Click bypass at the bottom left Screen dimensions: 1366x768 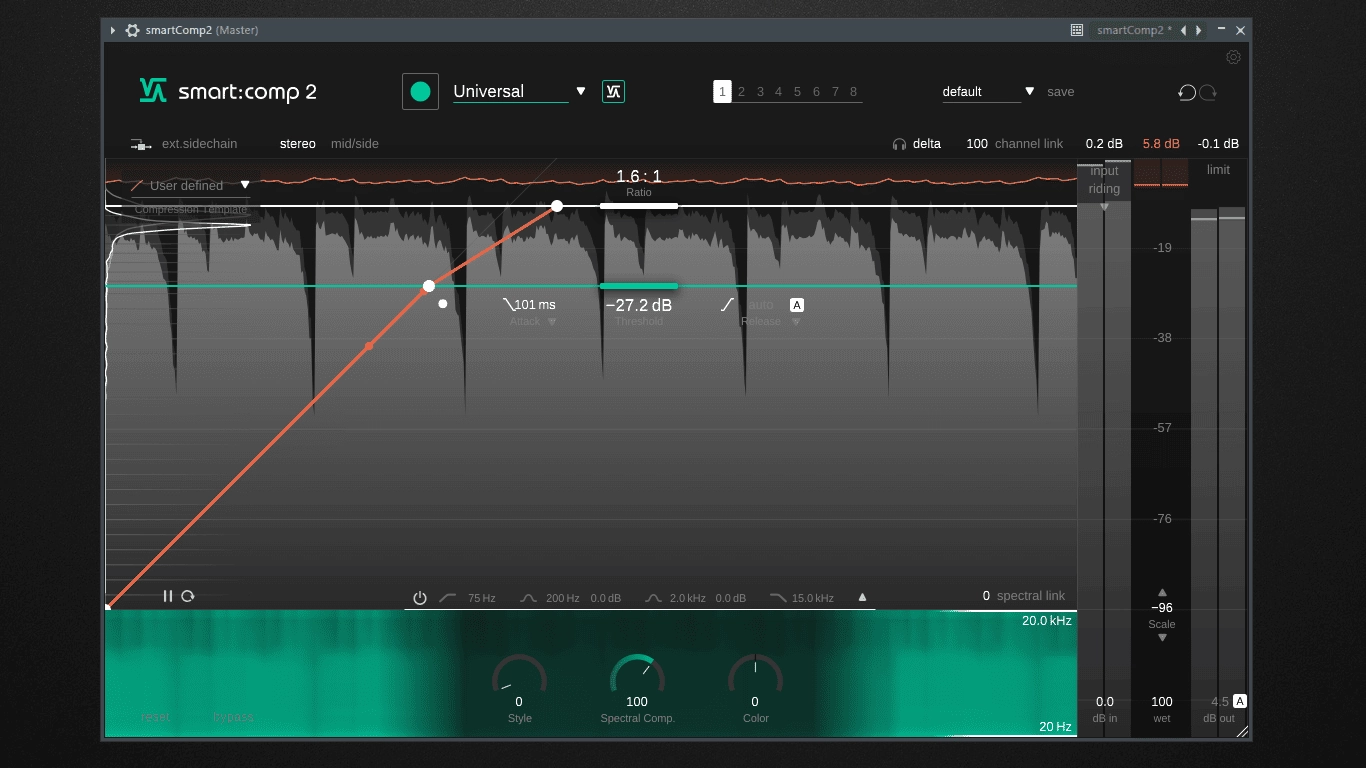click(x=233, y=717)
